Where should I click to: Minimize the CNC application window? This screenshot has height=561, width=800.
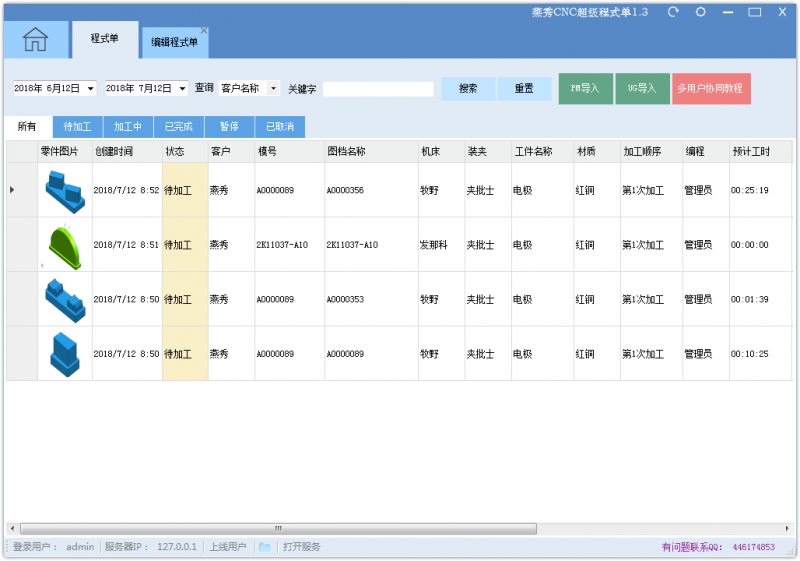click(x=728, y=12)
